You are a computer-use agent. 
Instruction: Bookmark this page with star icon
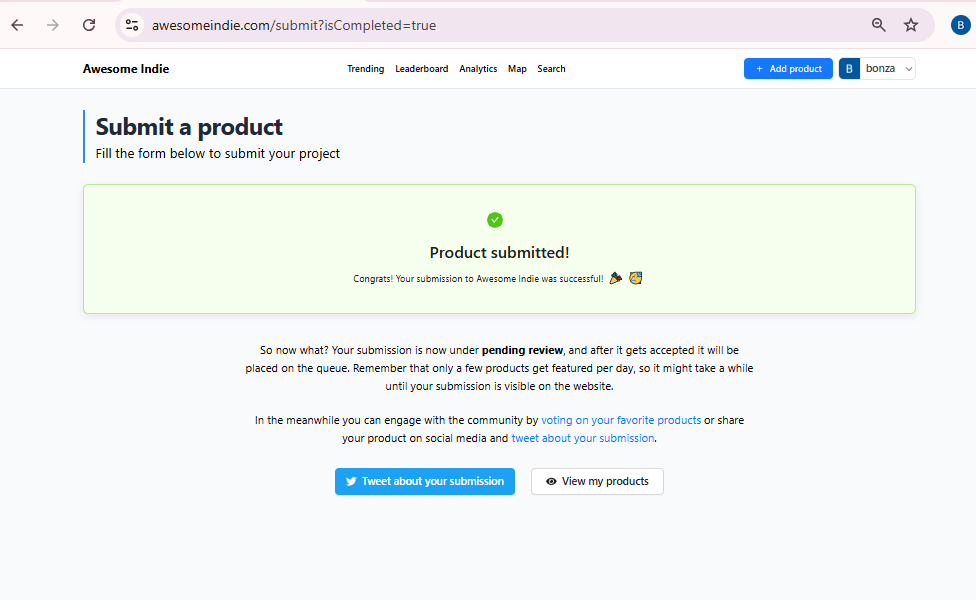pos(911,25)
